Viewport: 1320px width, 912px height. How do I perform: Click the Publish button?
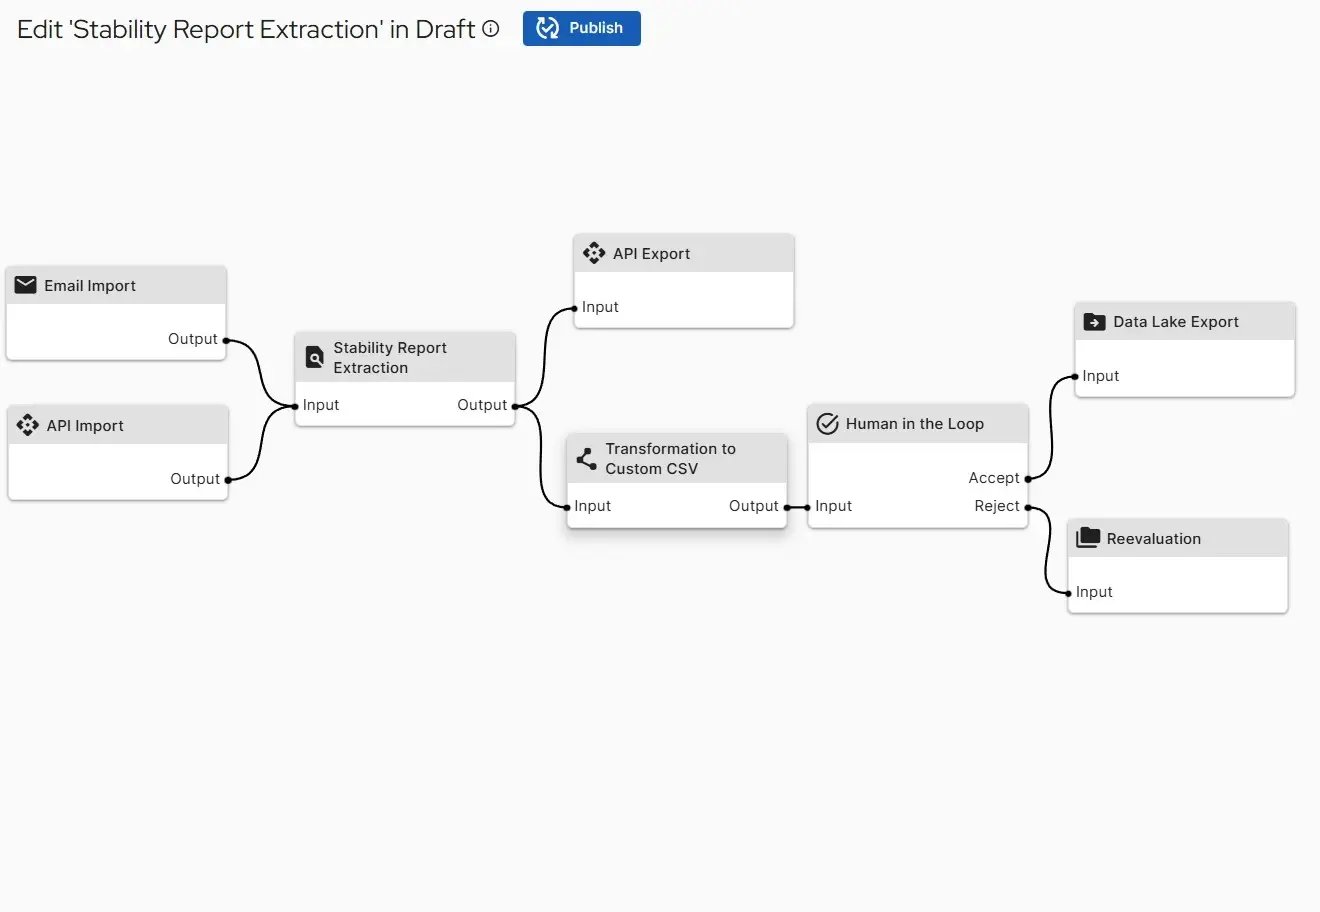tap(581, 28)
